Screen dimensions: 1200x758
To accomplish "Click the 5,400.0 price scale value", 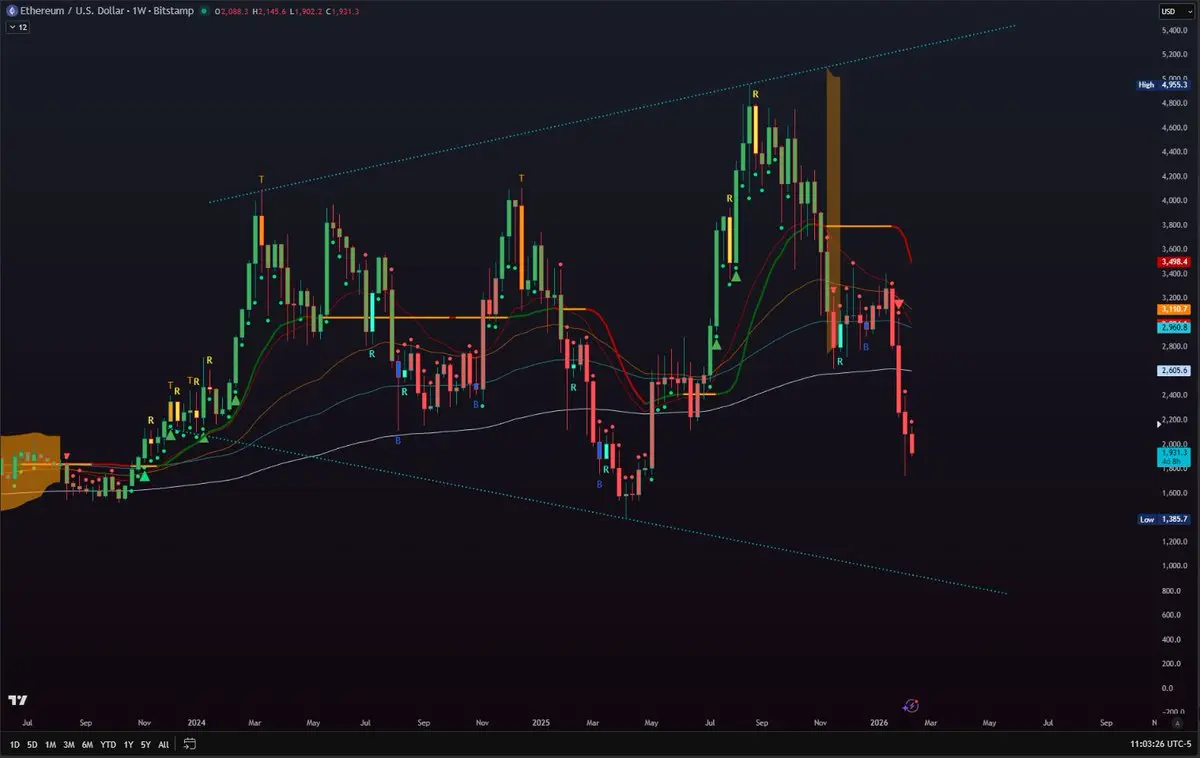I will coord(1174,30).
